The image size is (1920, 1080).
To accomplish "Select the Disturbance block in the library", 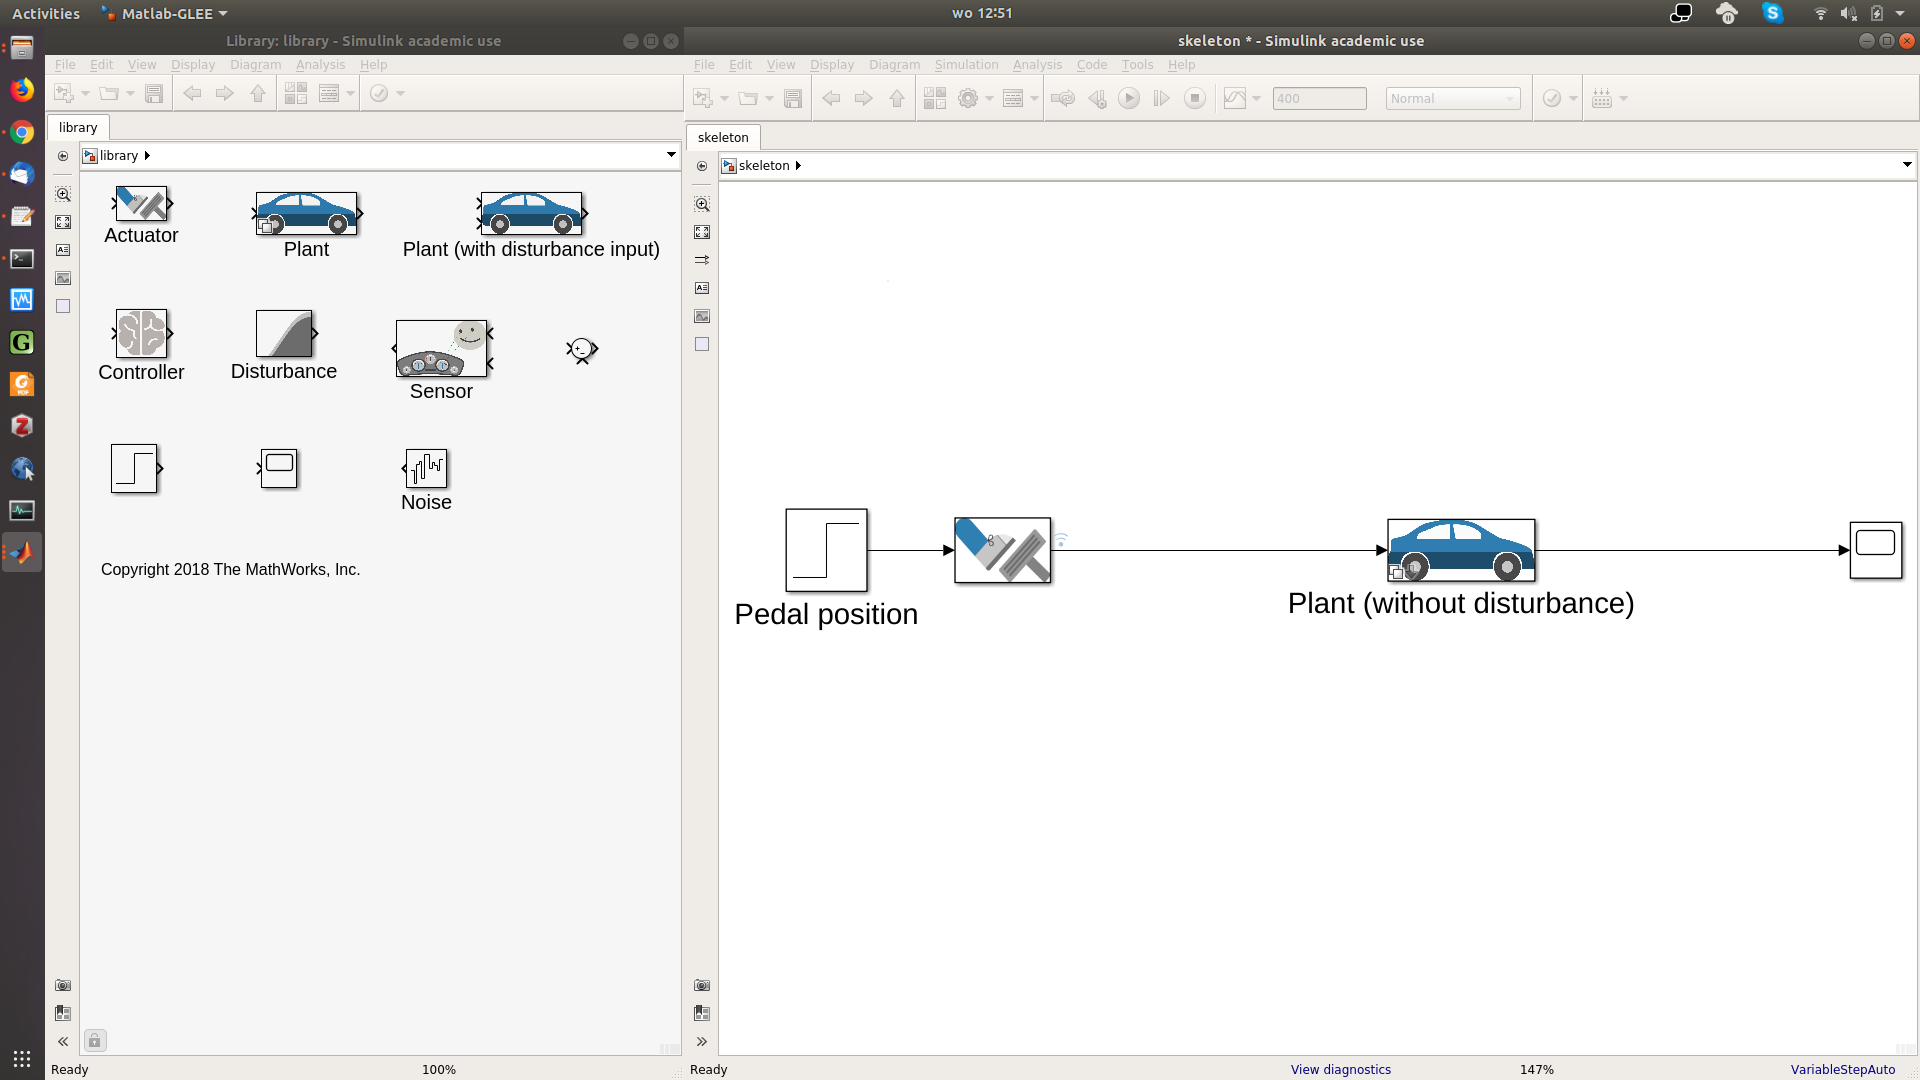I will 284,333.
